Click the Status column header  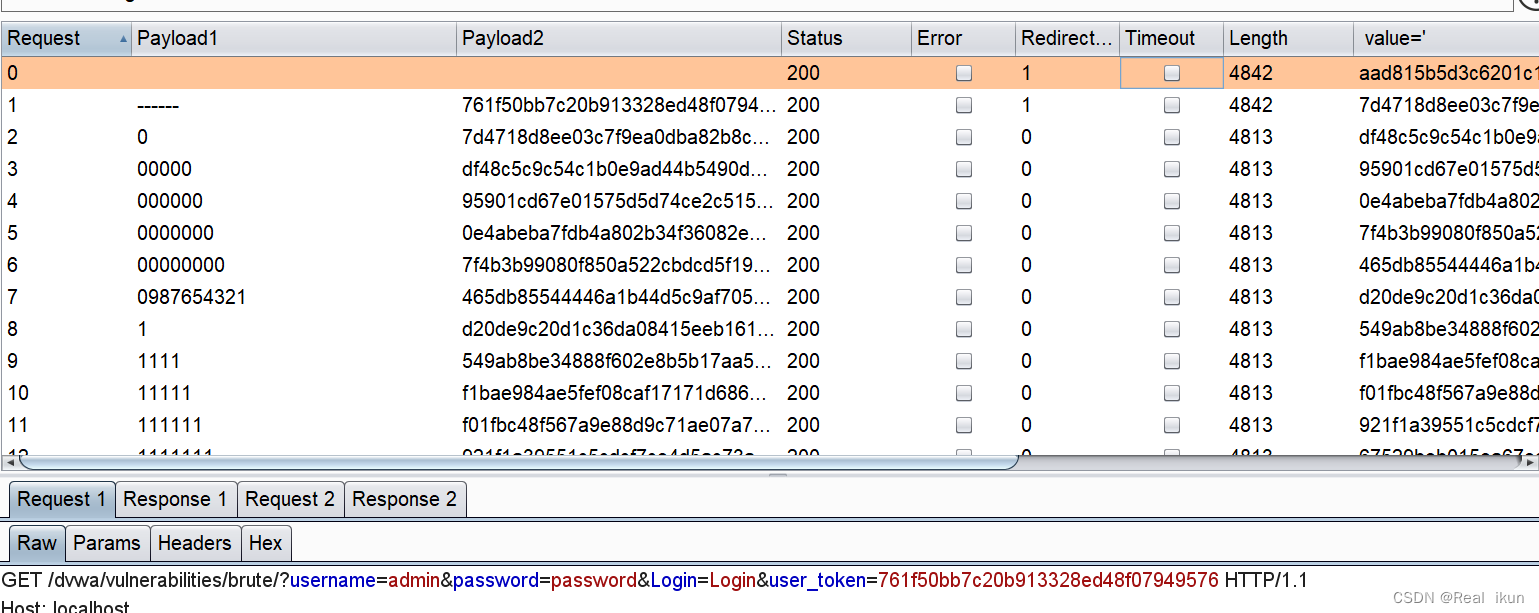(846, 38)
